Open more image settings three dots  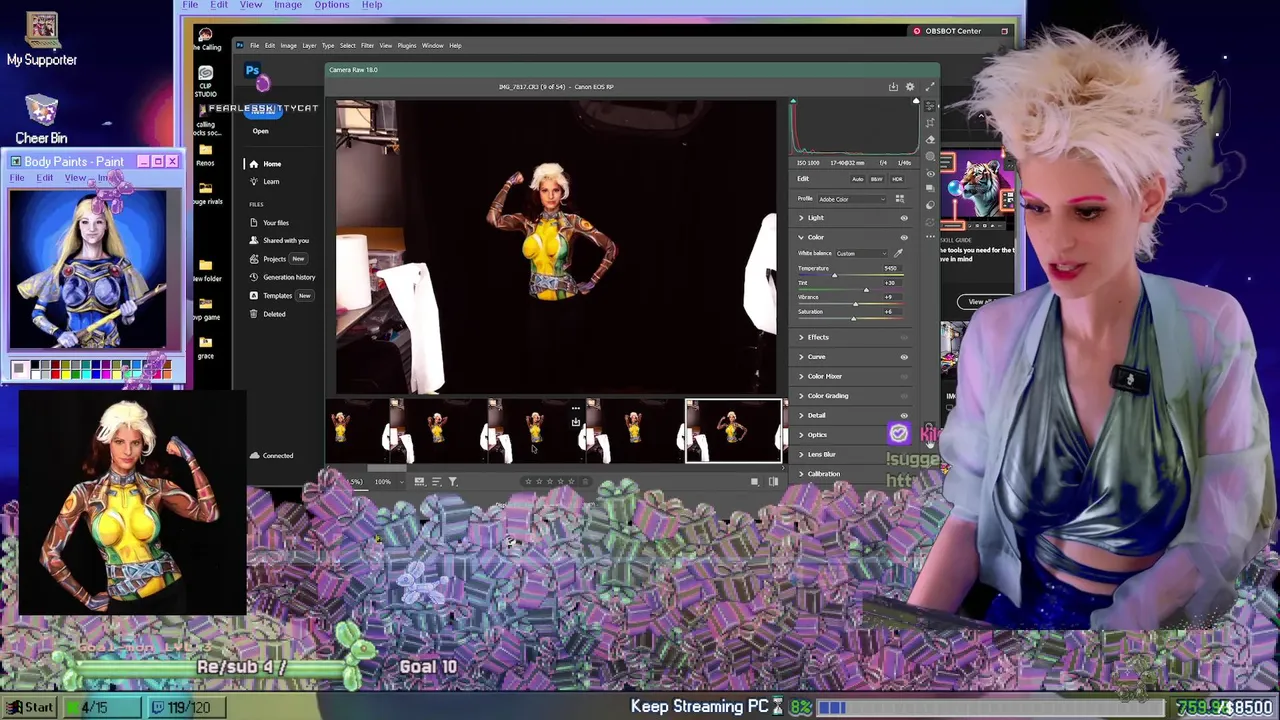click(x=930, y=236)
